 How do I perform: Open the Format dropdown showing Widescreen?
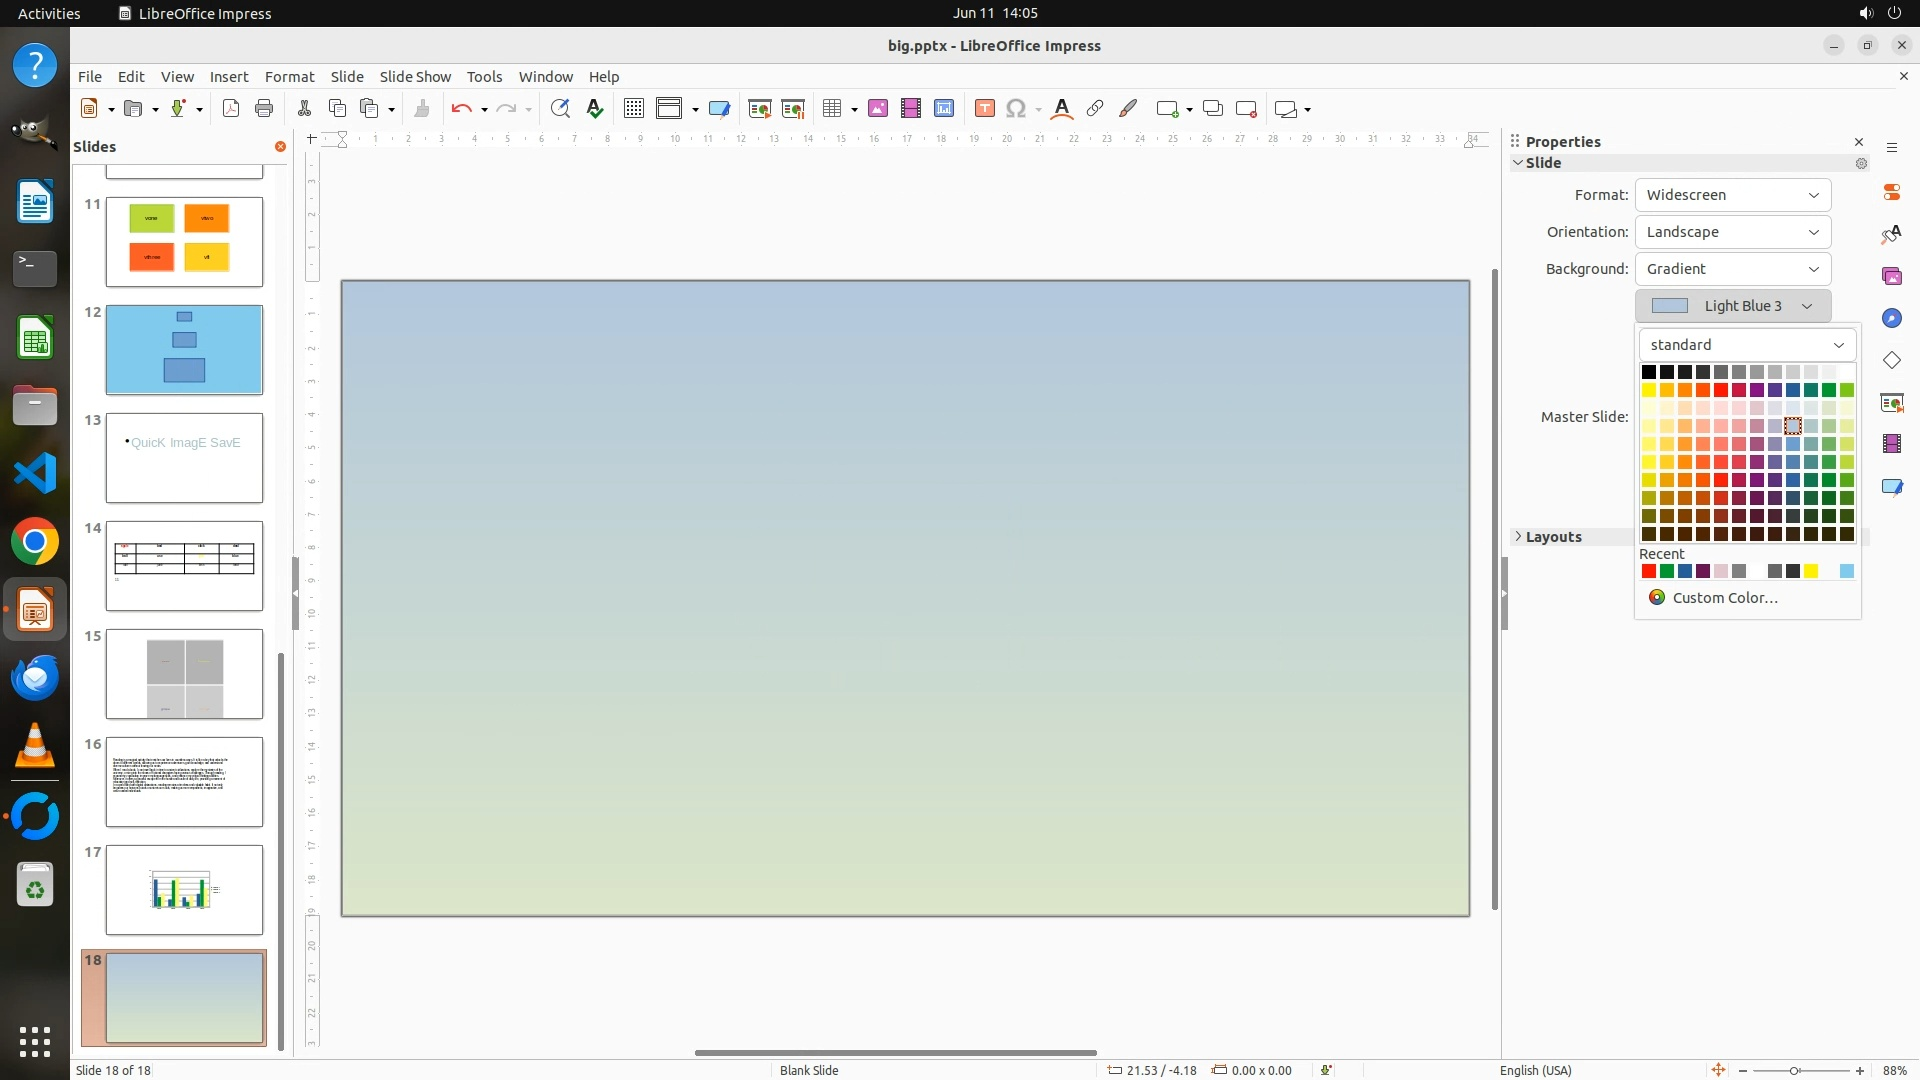pyautogui.click(x=1732, y=195)
